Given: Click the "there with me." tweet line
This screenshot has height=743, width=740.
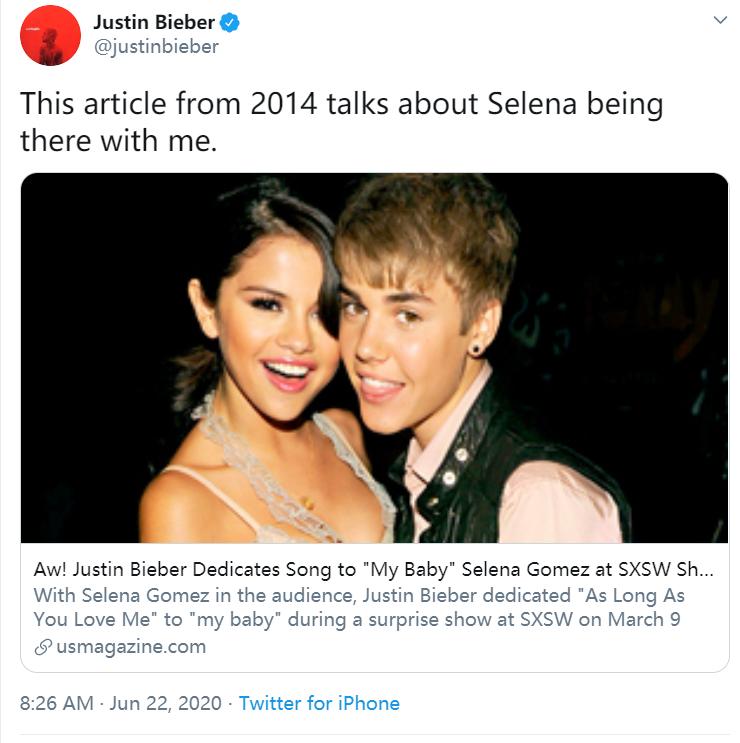Looking at the screenshot, I should coord(118,140).
